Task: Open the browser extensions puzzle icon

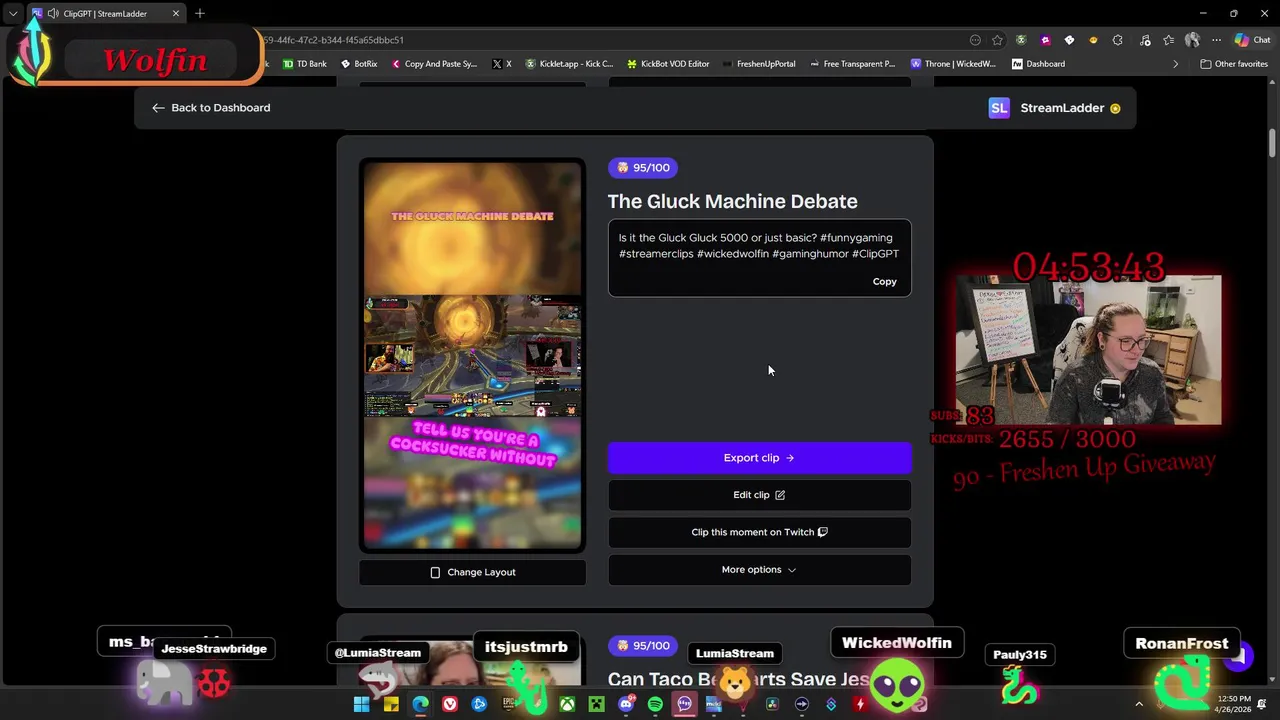Action: [1117, 40]
